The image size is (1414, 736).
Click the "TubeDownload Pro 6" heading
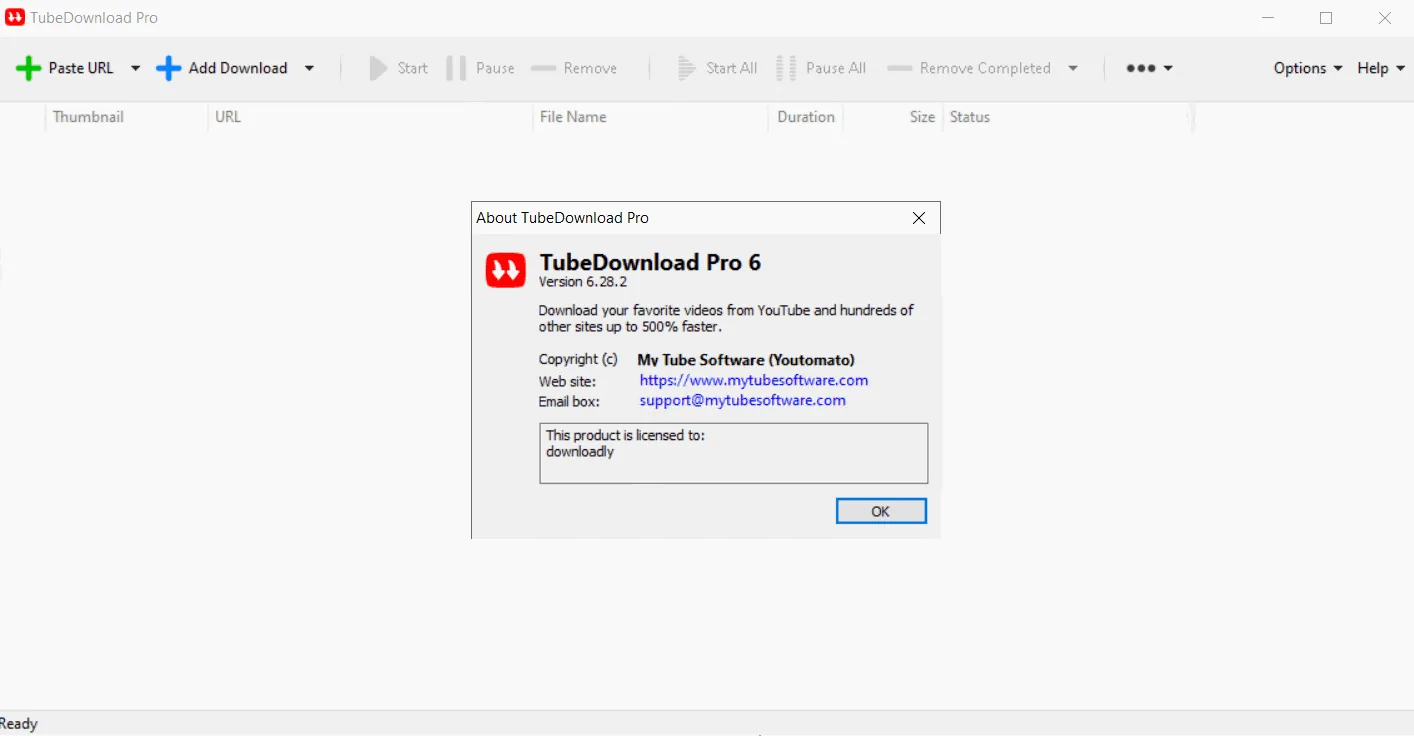click(650, 262)
